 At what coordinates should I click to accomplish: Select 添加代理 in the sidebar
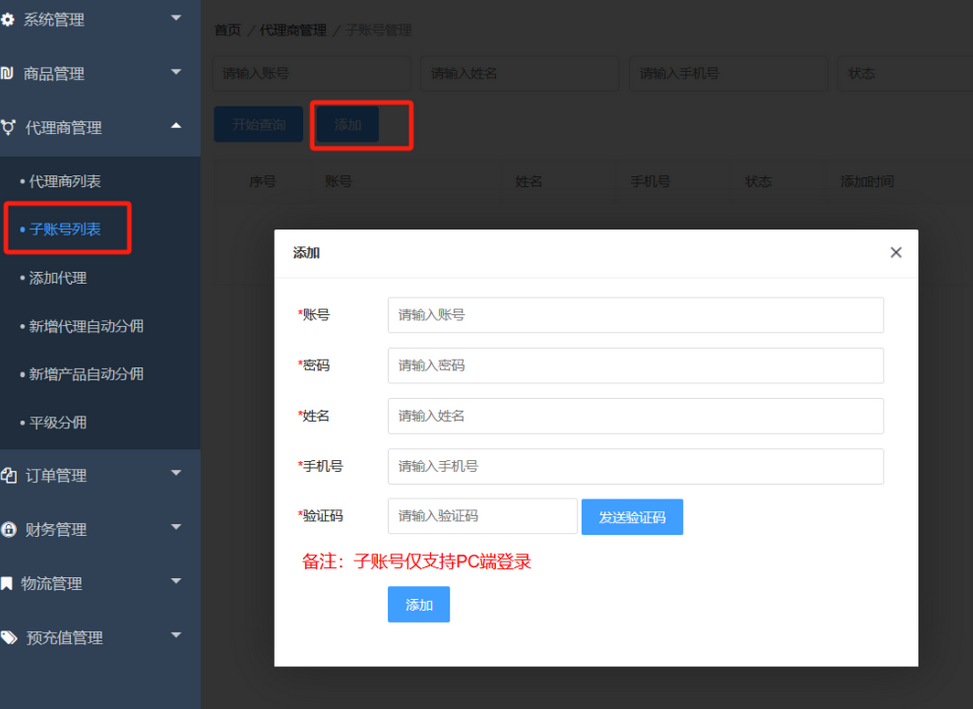pyautogui.click(x=65, y=278)
